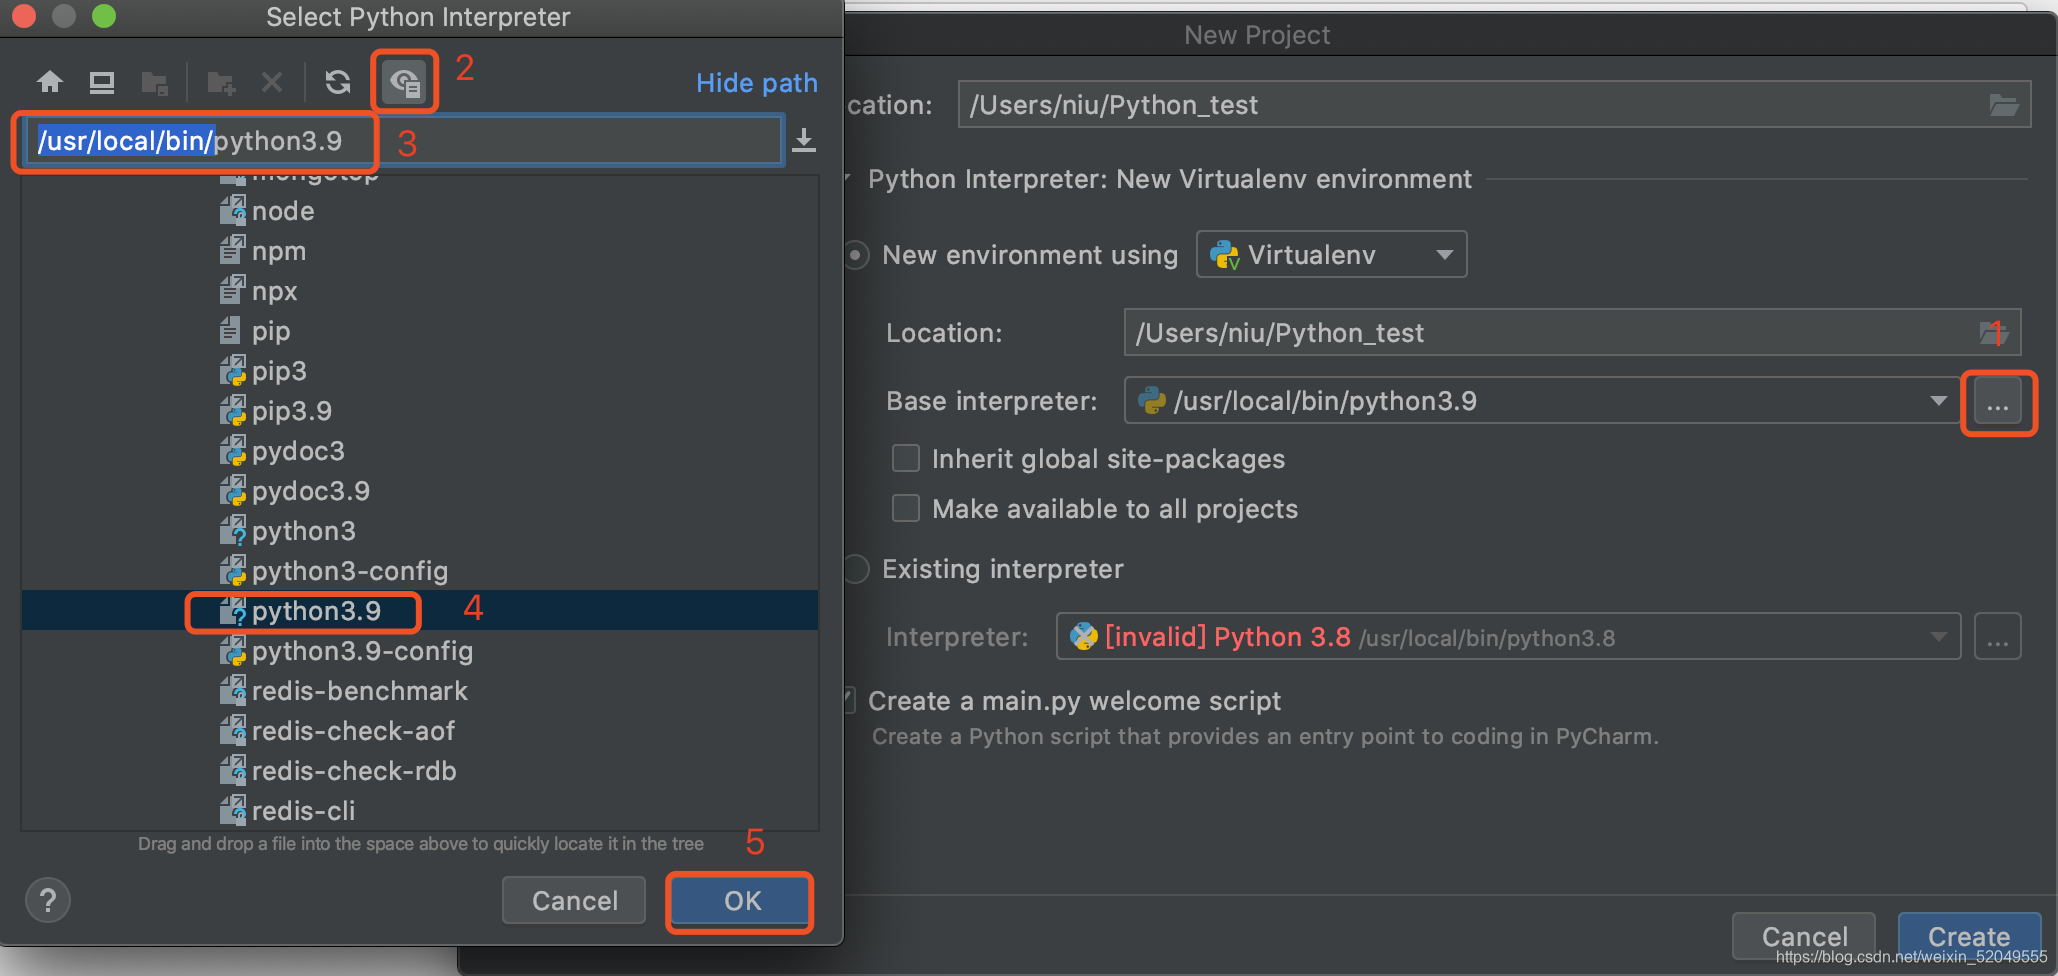The image size is (2058, 976).
Task: Open existing Interpreter dropdown
Action: [1939, 637]
